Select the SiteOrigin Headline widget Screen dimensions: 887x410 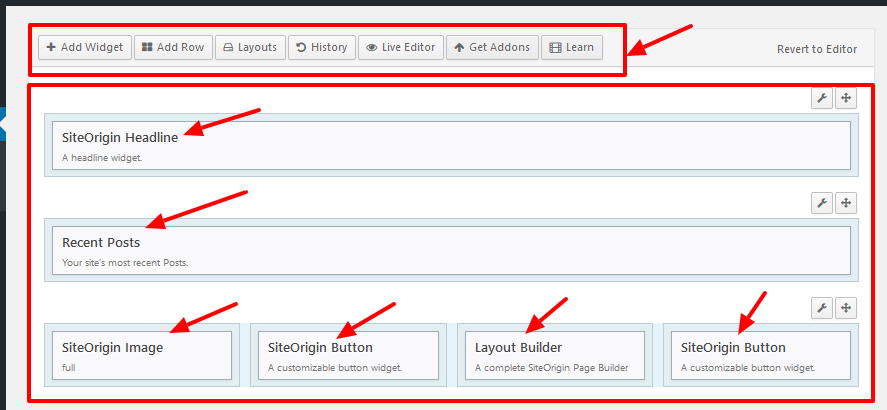coord(451,145)
